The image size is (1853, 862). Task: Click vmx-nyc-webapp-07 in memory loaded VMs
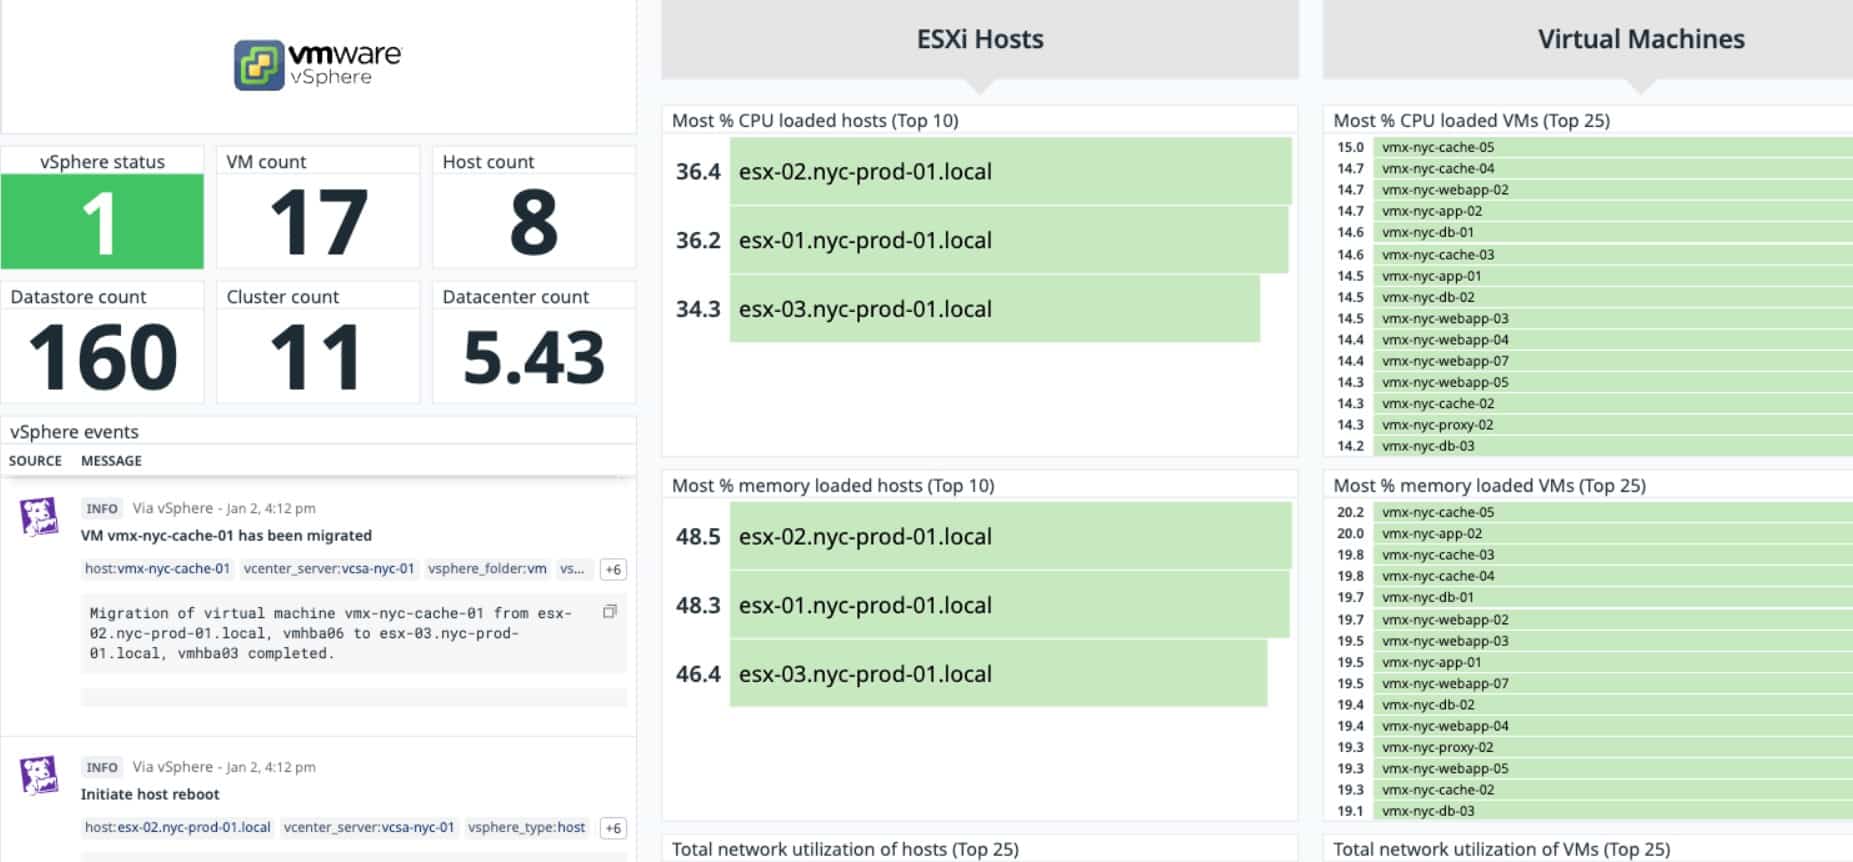(1612, 684)
